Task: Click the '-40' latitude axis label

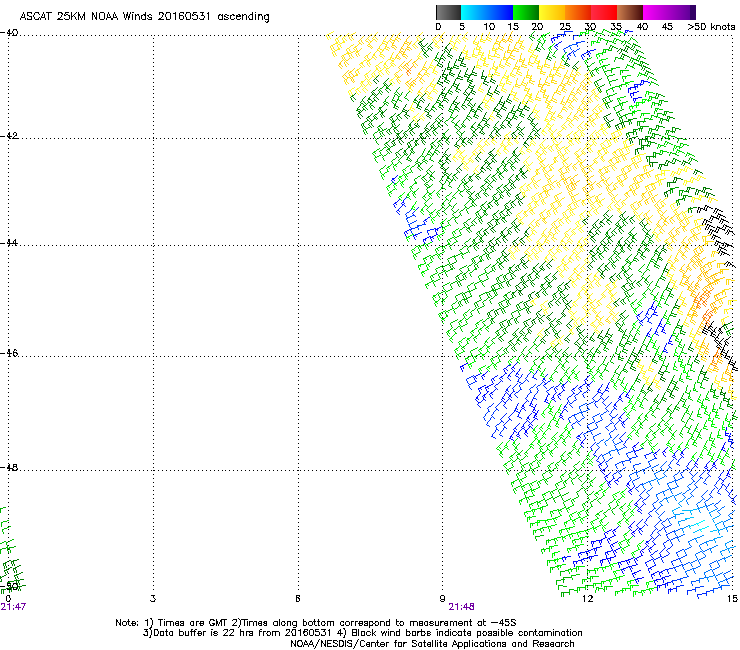Action: (9, 33)
